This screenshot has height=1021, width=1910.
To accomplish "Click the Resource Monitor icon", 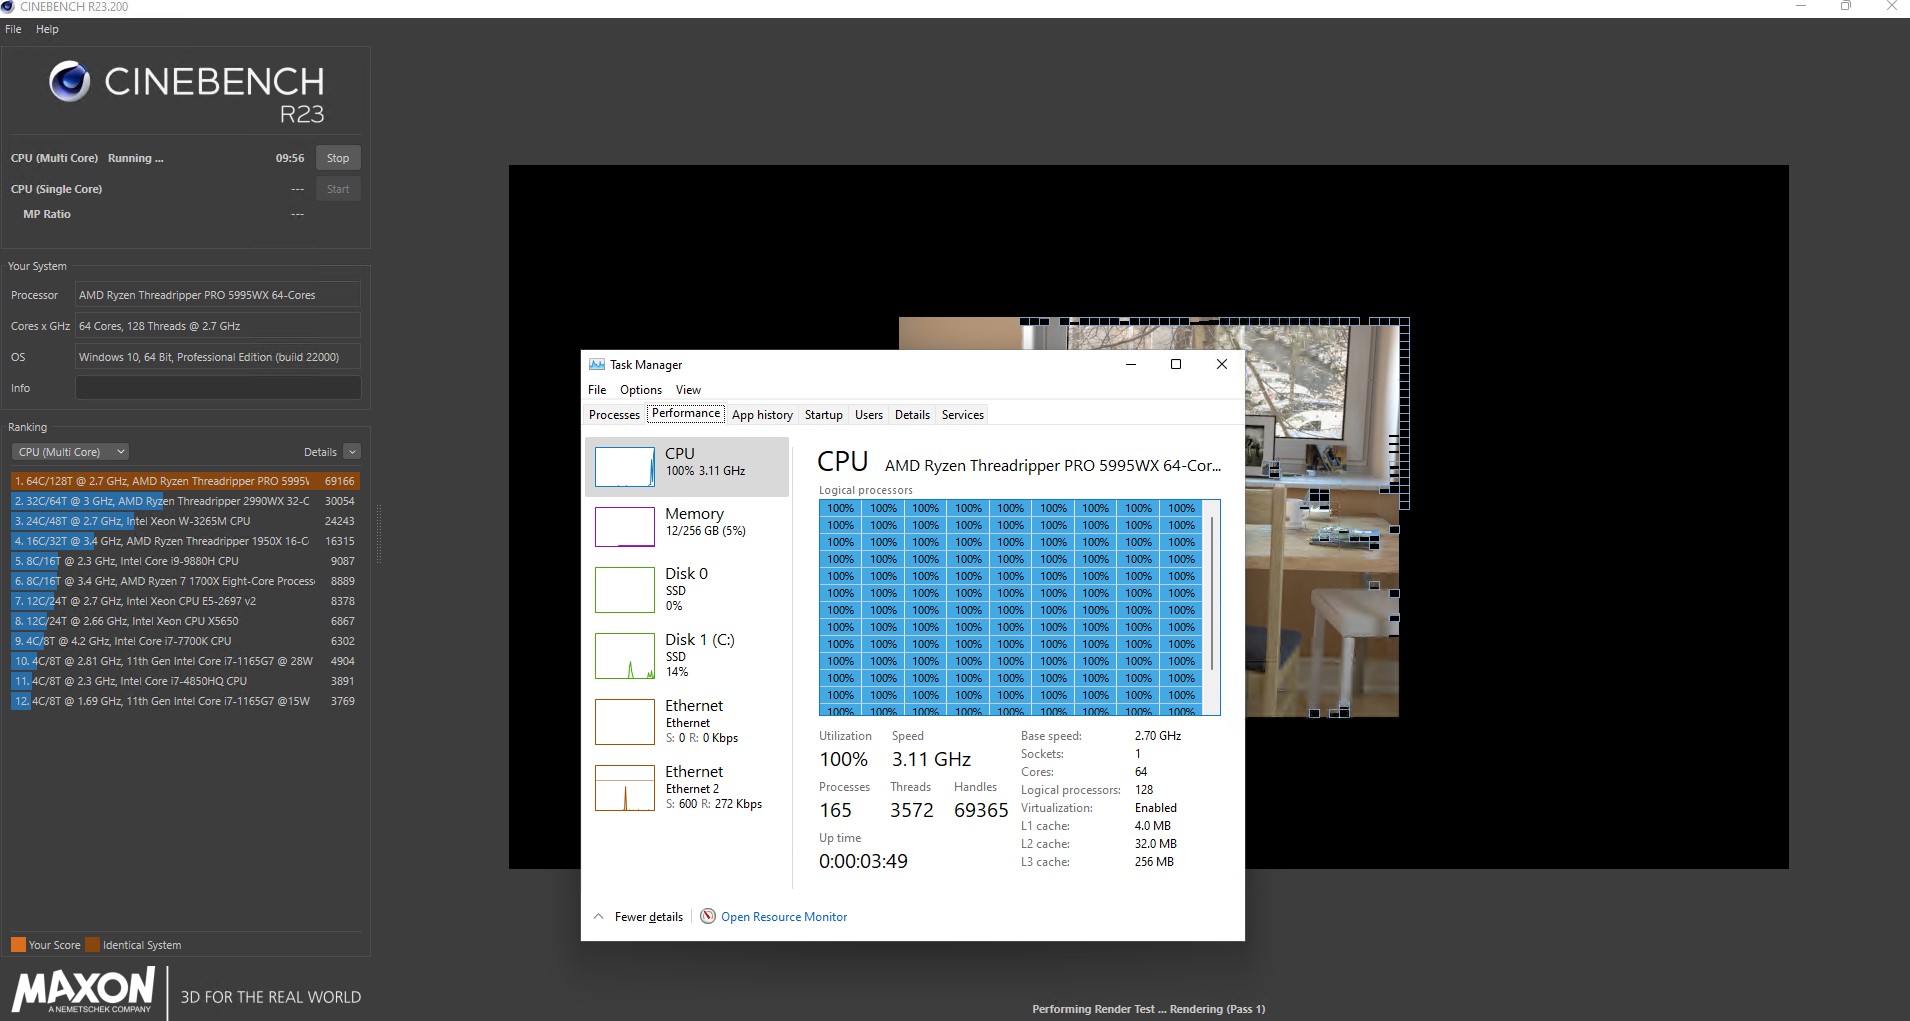I will (708, 916).
